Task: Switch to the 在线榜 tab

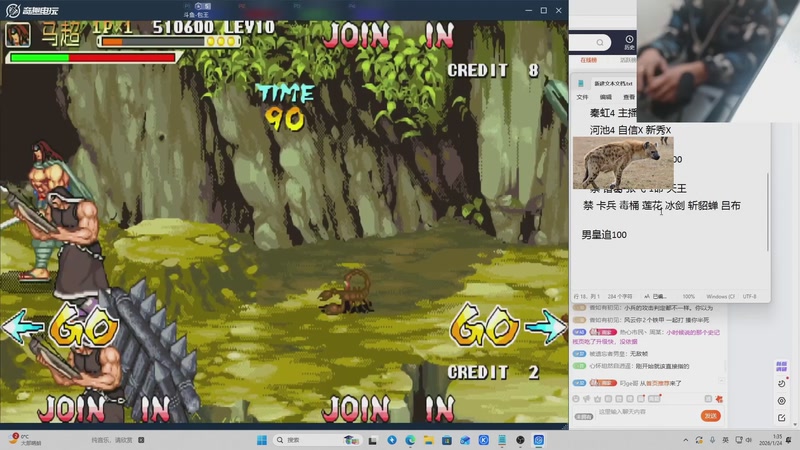Action: tap(588, 60)
